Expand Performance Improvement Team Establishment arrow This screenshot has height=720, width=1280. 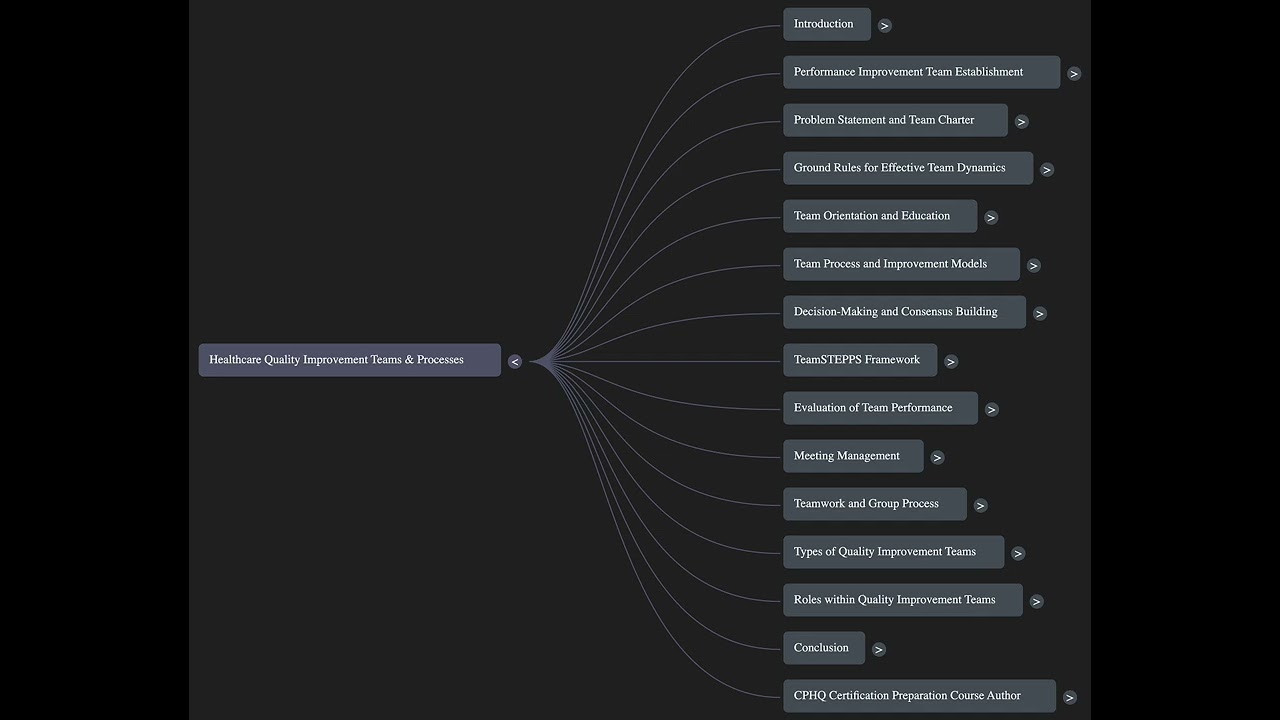(x=1074, y=74)
